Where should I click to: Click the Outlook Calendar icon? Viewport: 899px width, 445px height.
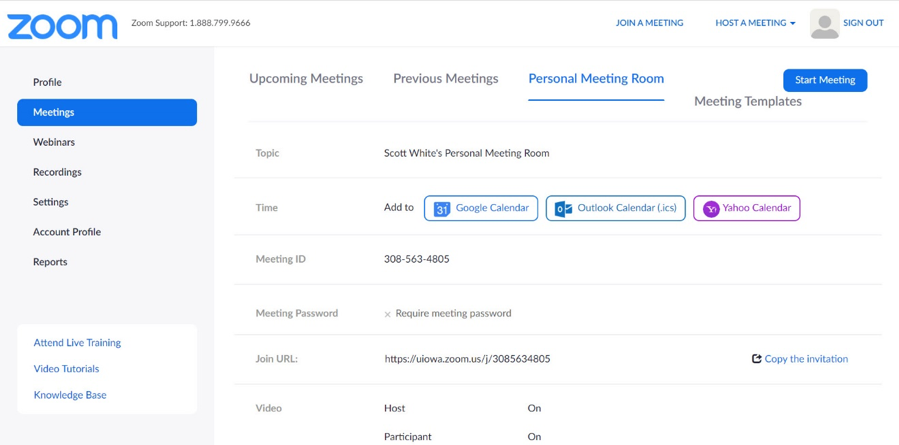tap(563, 208)
